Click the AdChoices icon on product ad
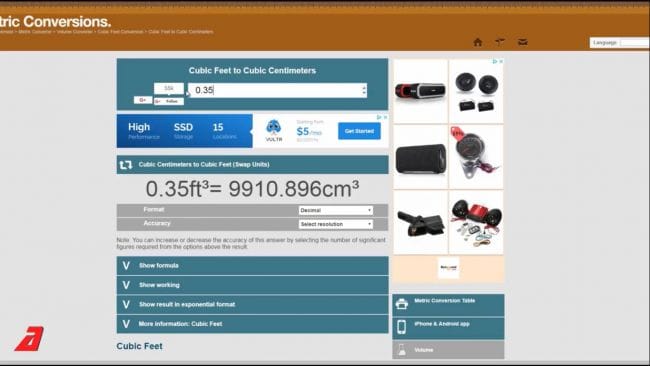 495,61
